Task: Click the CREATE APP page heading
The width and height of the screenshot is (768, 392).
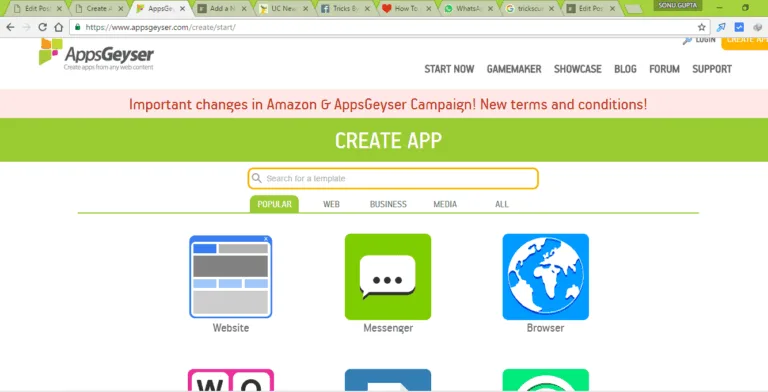Action: coord(388,141)
